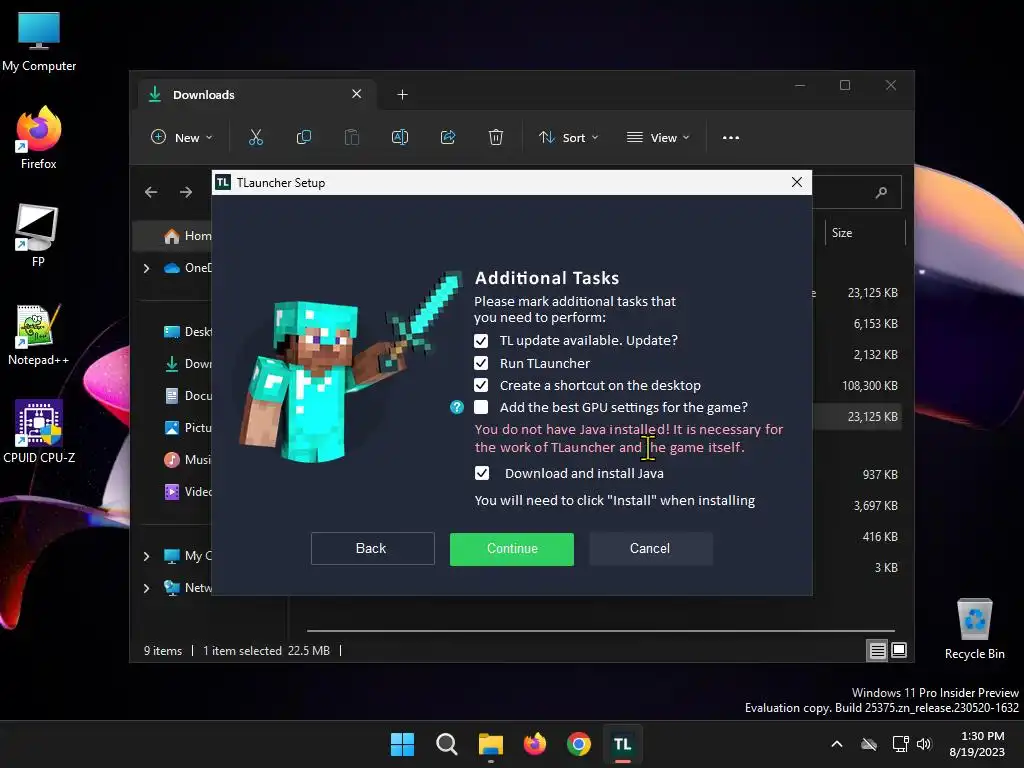Open the View dropdown in Explorer
Image resolution: width=1024 pixels, height=768 pixels.
(658, 138)
